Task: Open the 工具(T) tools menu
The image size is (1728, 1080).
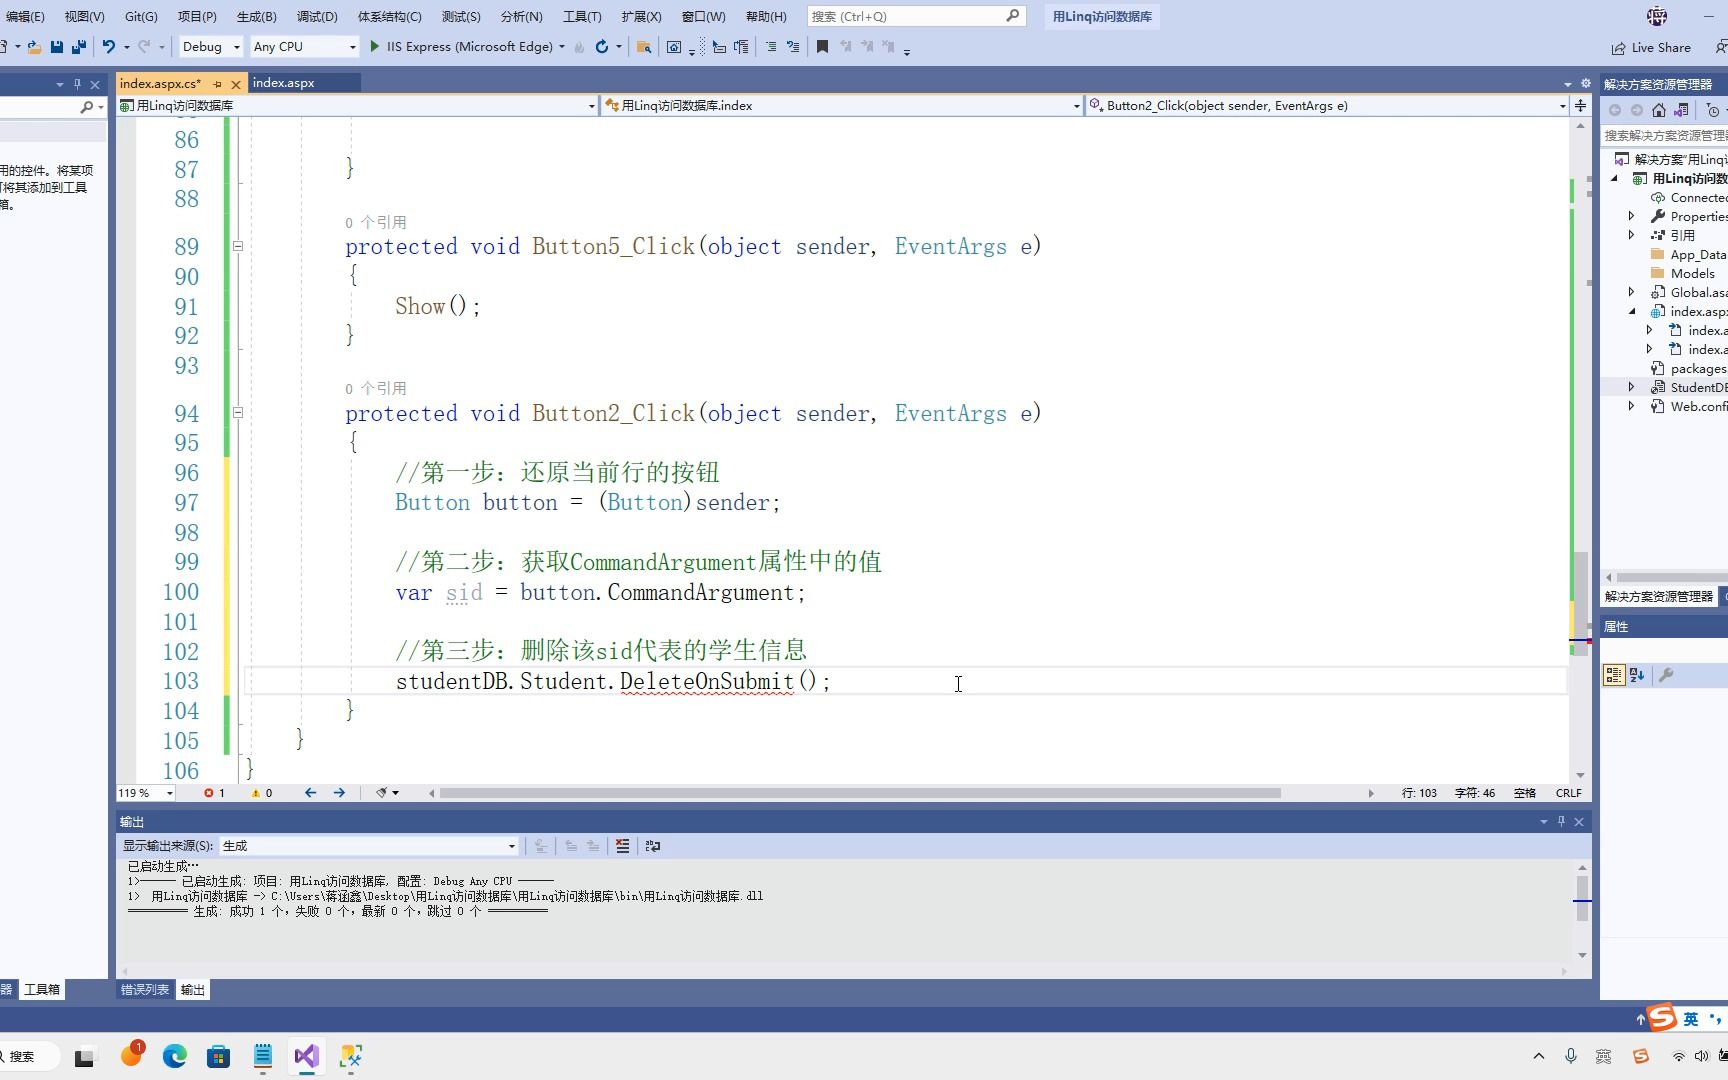Action: (x=582, y=17)
